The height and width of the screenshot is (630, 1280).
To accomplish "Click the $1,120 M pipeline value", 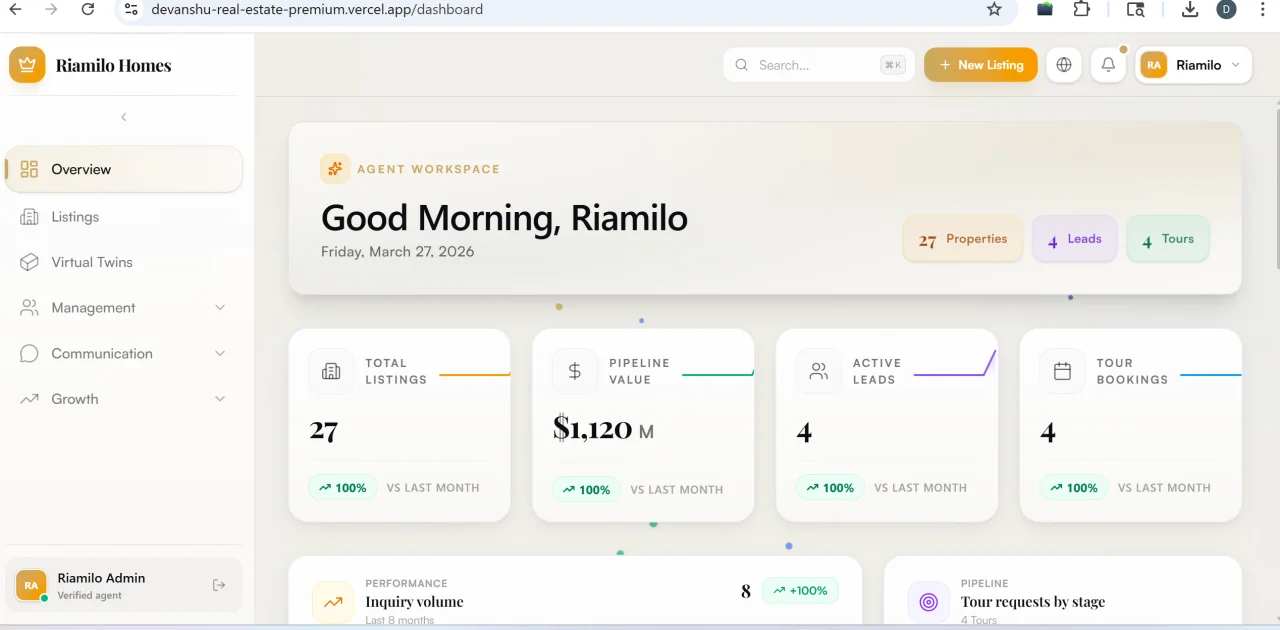I will pos(604,429).
